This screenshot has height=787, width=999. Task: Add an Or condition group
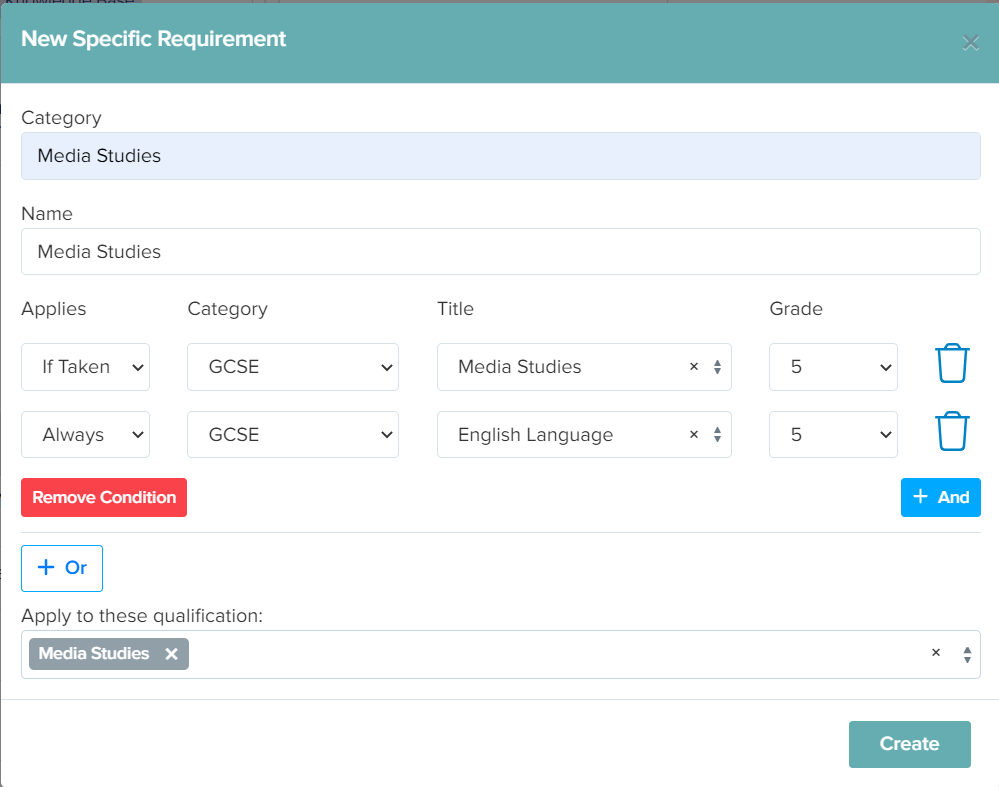62,568
